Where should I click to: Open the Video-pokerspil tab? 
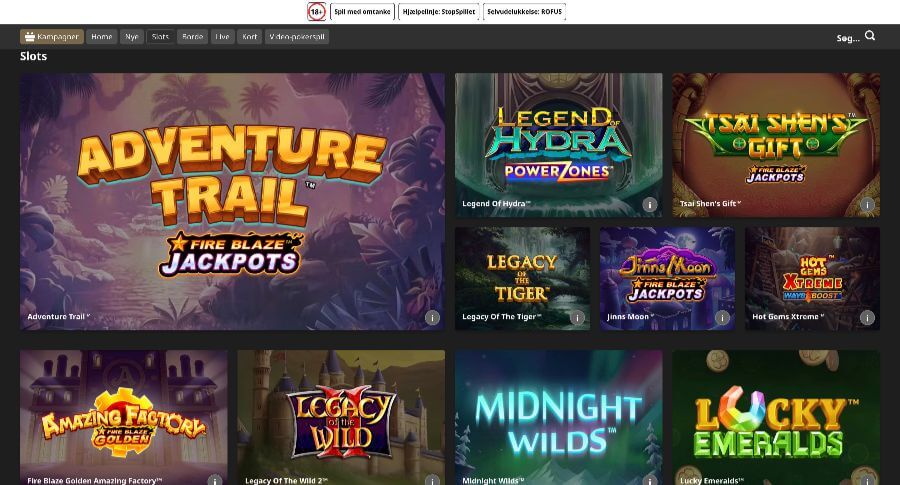pos(297,37)
